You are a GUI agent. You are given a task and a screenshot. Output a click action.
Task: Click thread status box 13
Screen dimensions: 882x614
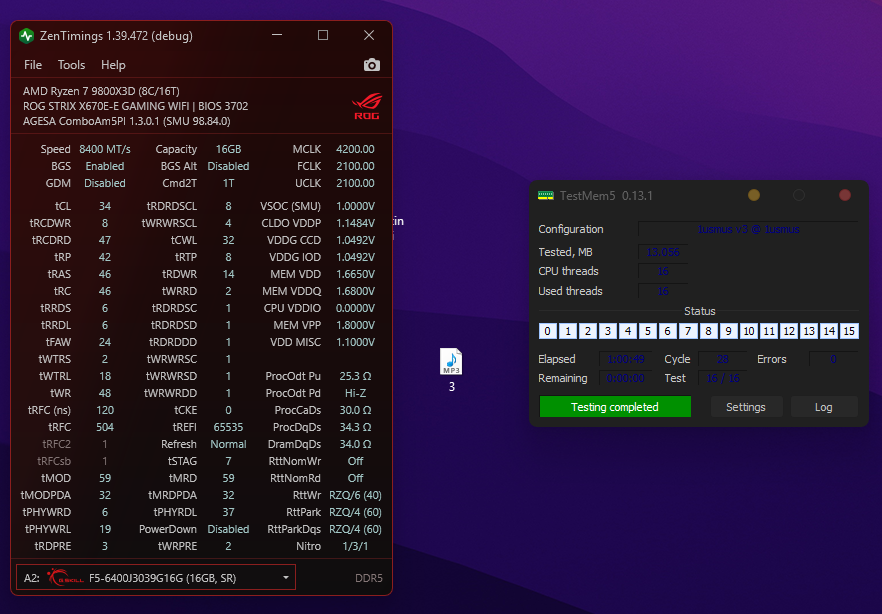coord(809,331)
